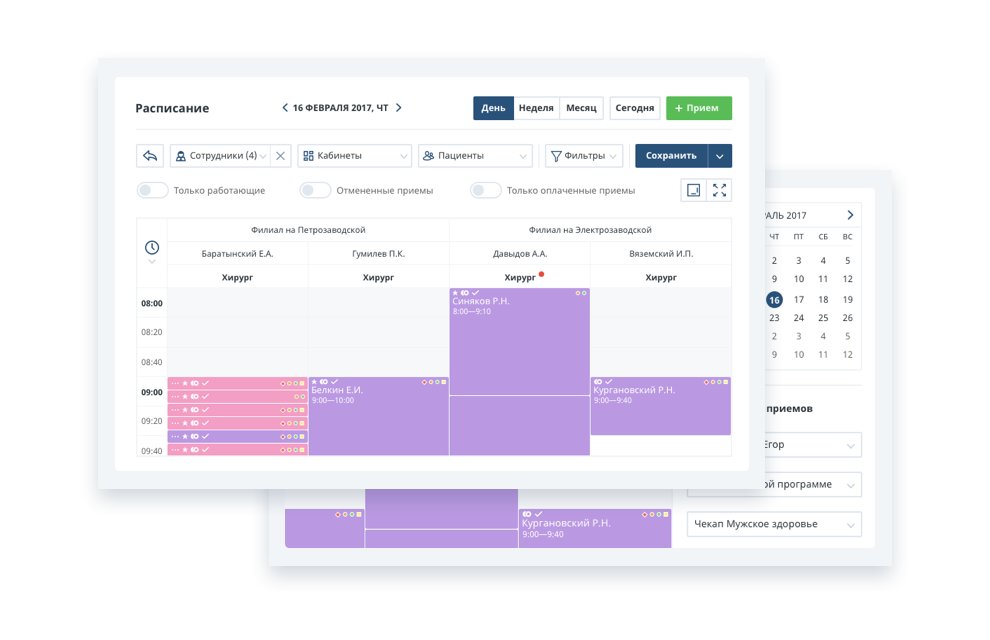
Task: Go to previous day with left chevron
Action: (x=284, y=108)
